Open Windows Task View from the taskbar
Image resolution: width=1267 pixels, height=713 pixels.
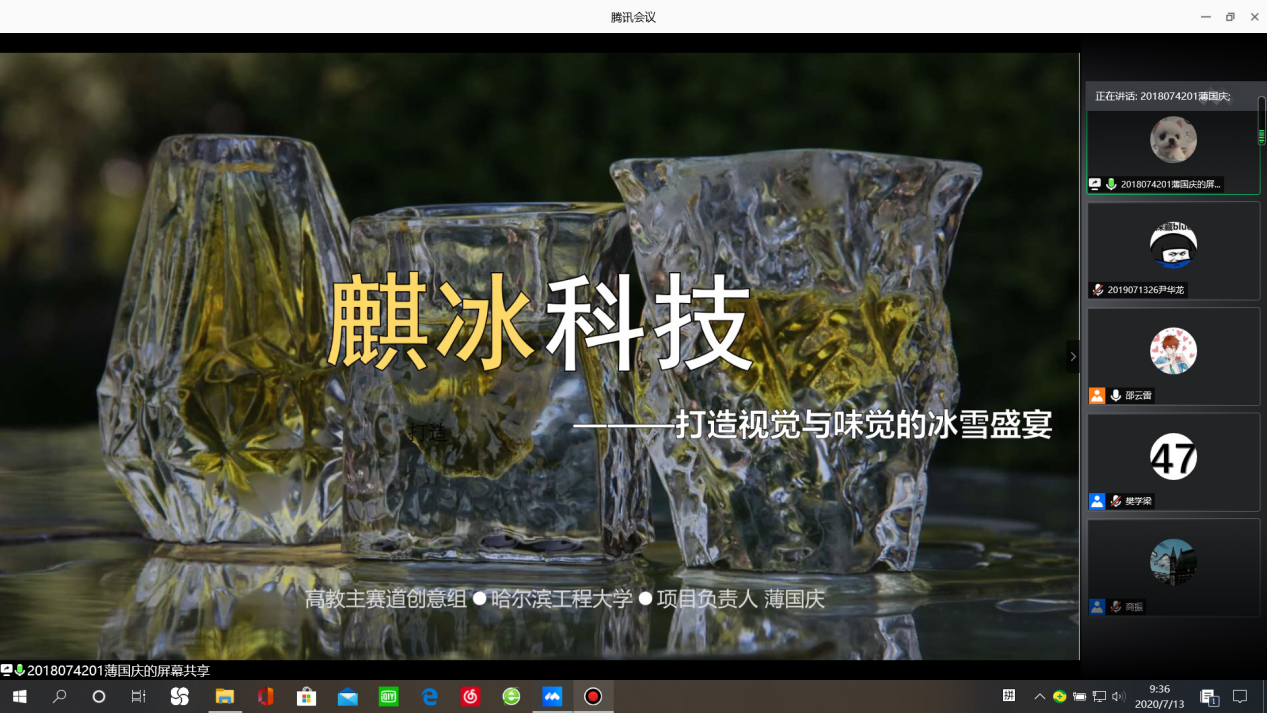point(138,696)
